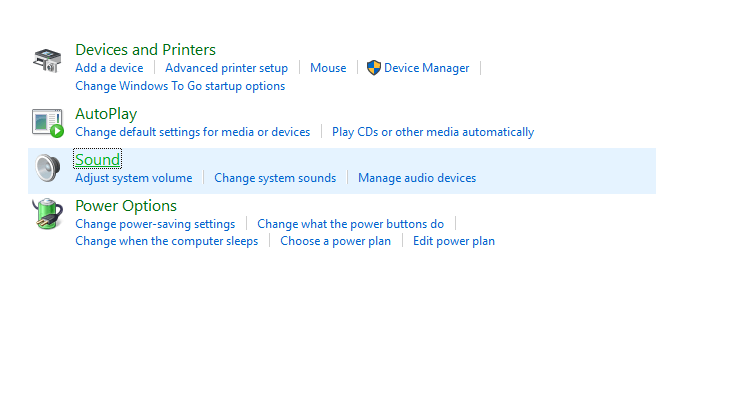Launch Device Manager
The width and height of the screenshot is (729, 413).
coord(426,68)
